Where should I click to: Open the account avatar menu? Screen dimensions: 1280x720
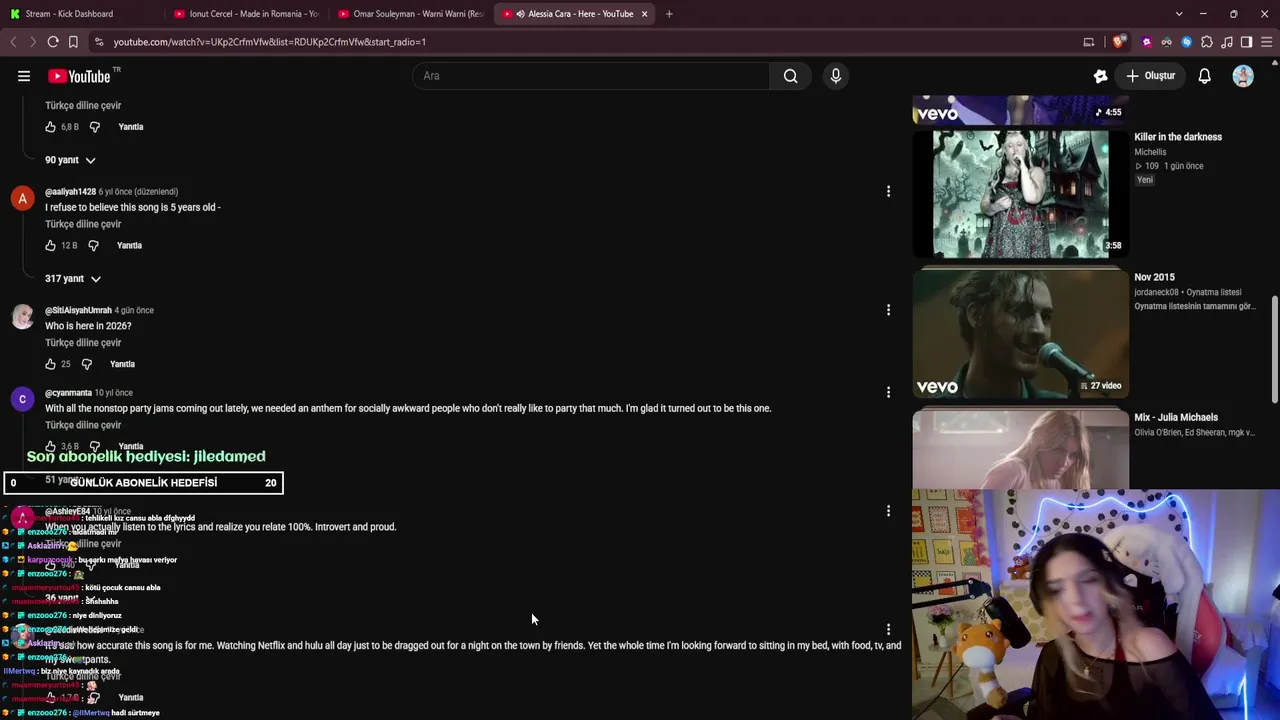coord(1243,76)
